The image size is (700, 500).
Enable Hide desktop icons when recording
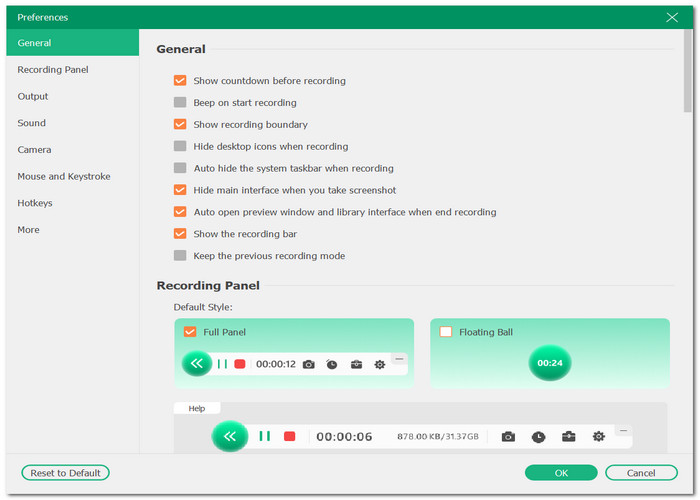point(180,146)
